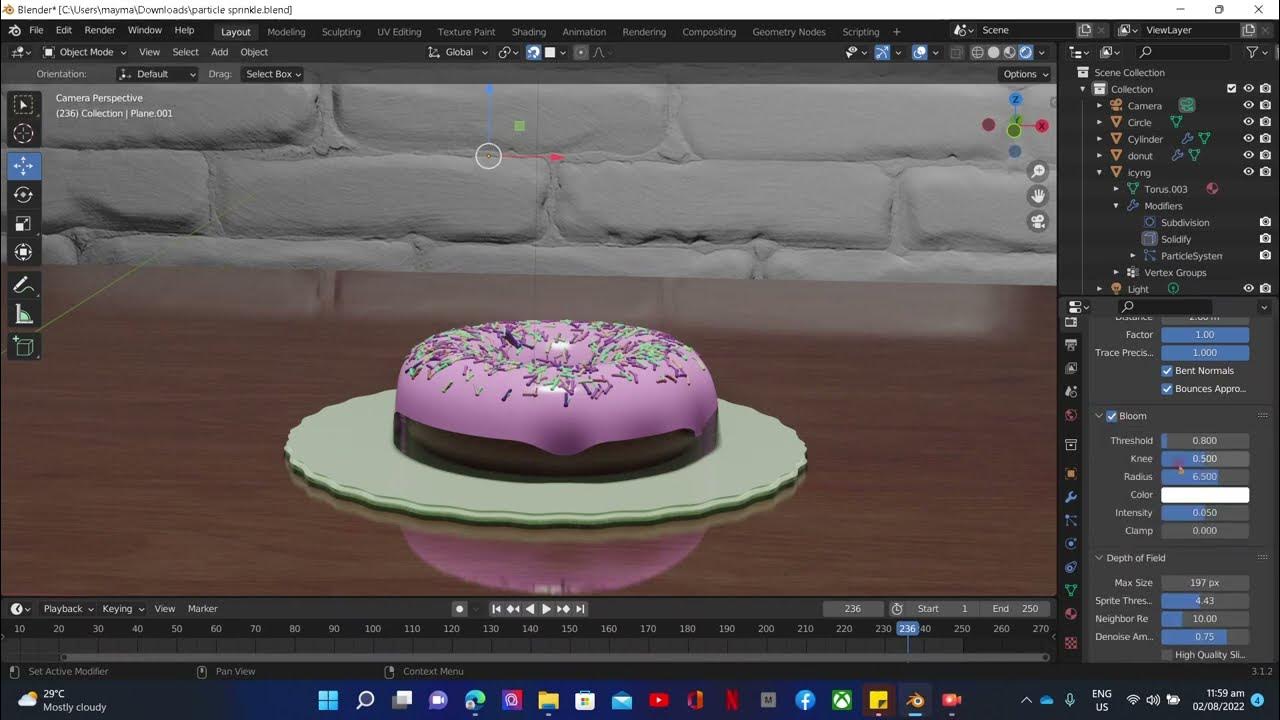Open the Particle properties tab
This screenshot has height=720, width=1280.
point(1071,520)
